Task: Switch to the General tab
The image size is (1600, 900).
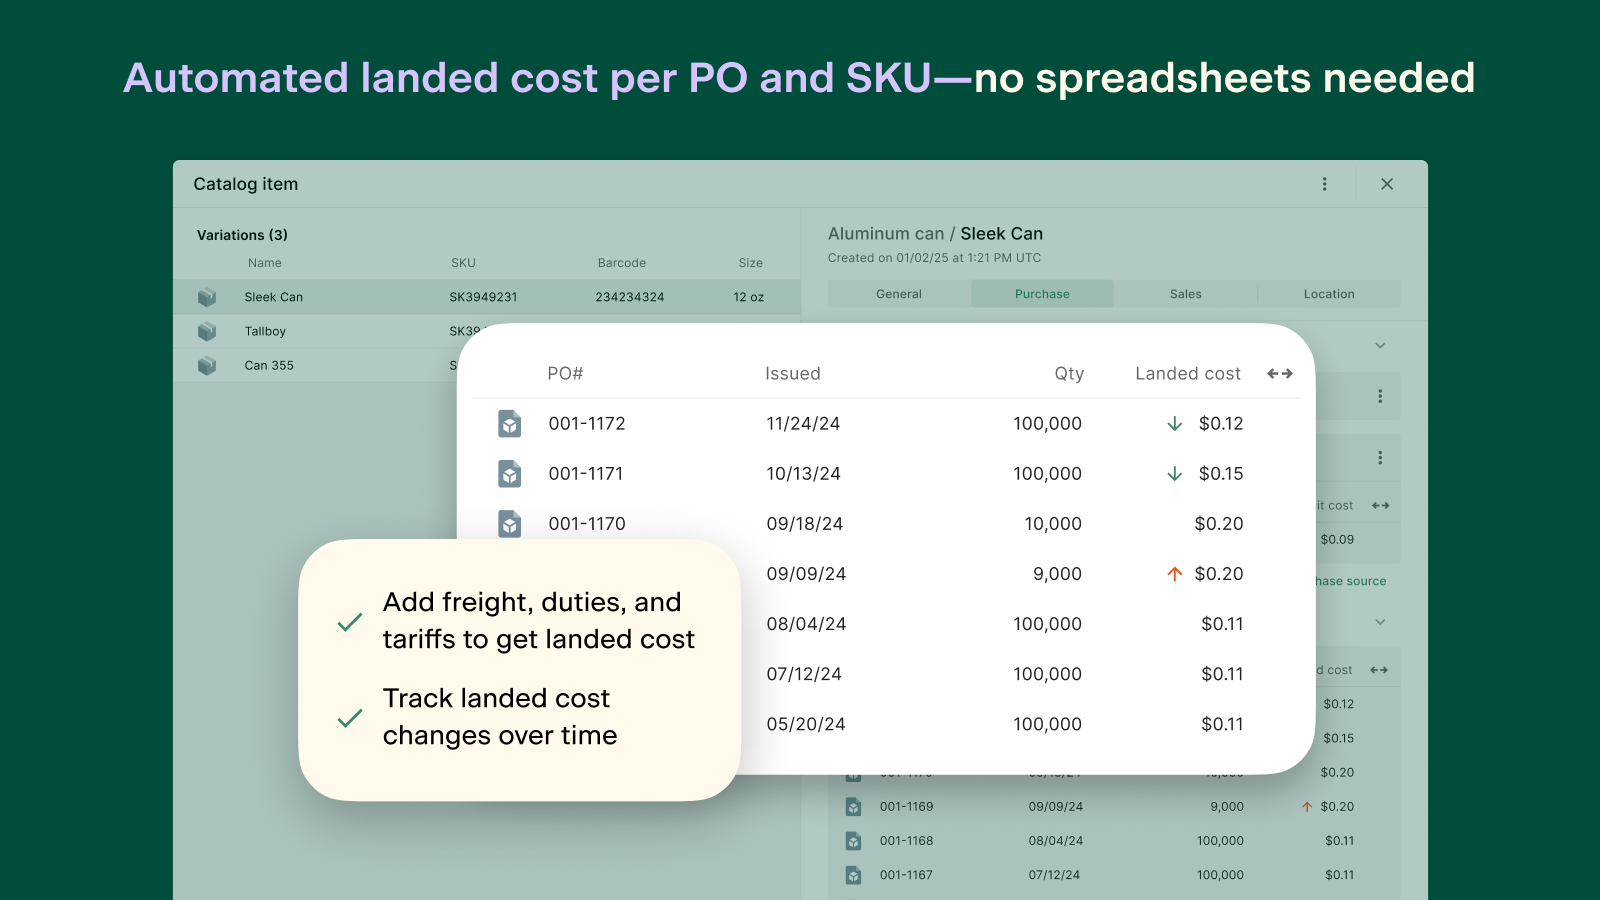Action: (x=899, y=294)
